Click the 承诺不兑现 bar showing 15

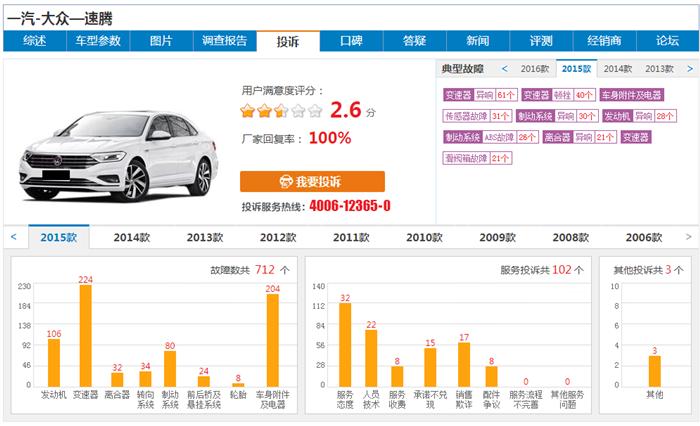pyautogui.click(x=430, y=368)
